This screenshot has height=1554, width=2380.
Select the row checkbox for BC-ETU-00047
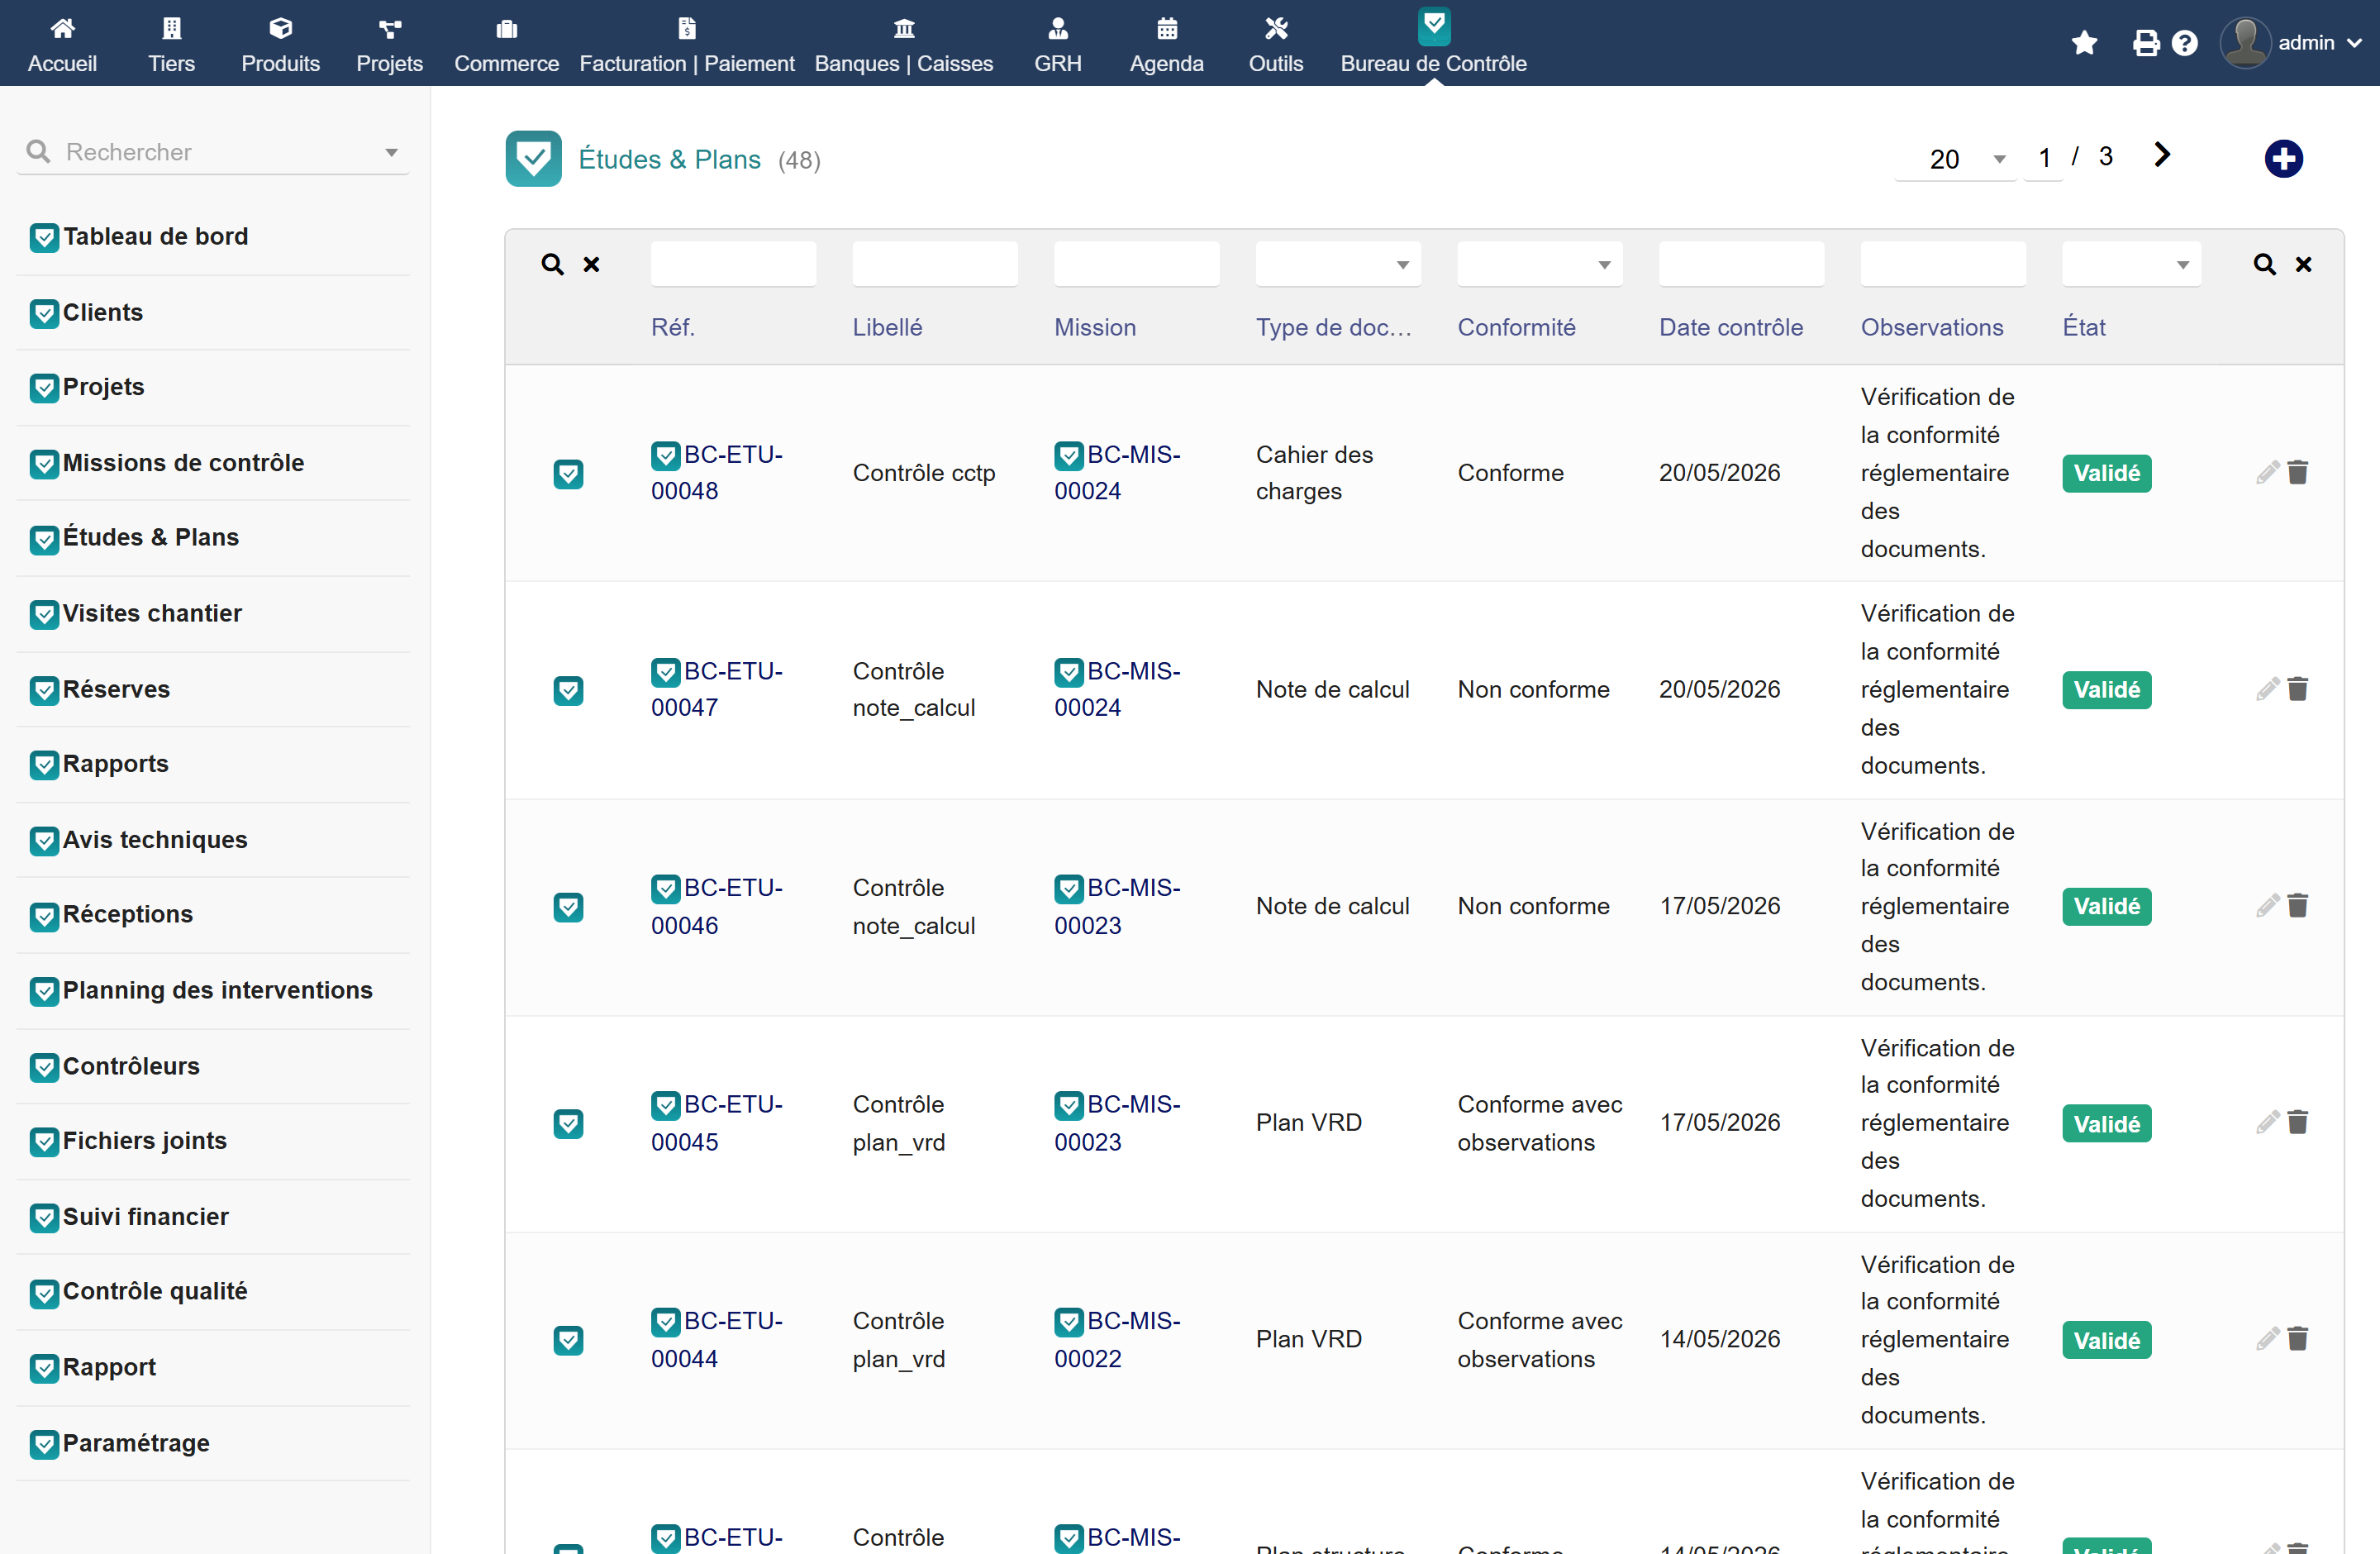[x=569, y=690]
